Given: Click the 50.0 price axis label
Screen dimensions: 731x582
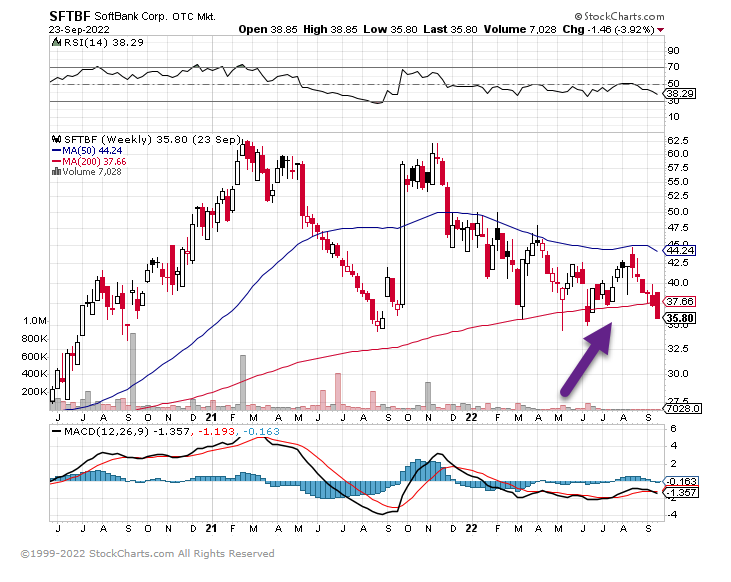Looking at the screenshot, I should [x=678, y=212].
